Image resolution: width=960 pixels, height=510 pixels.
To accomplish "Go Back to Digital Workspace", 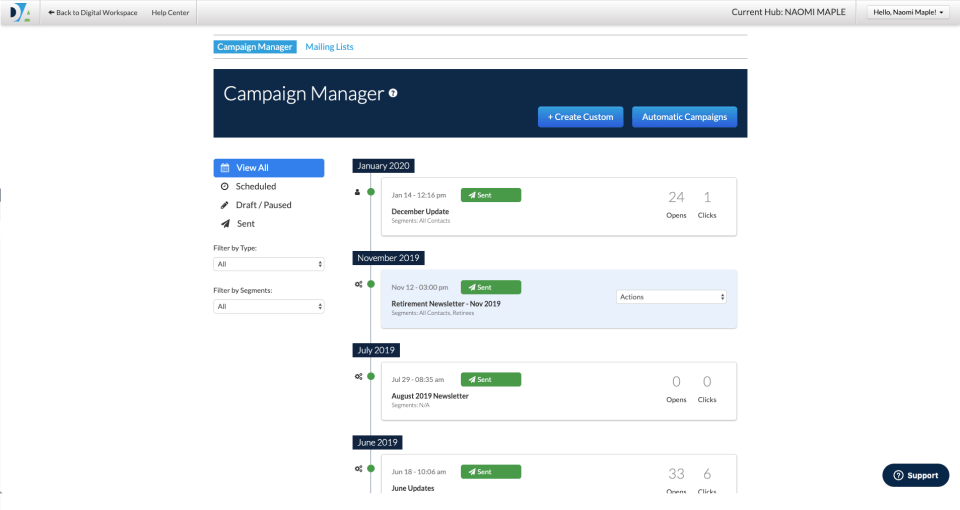I will (93, 12).
